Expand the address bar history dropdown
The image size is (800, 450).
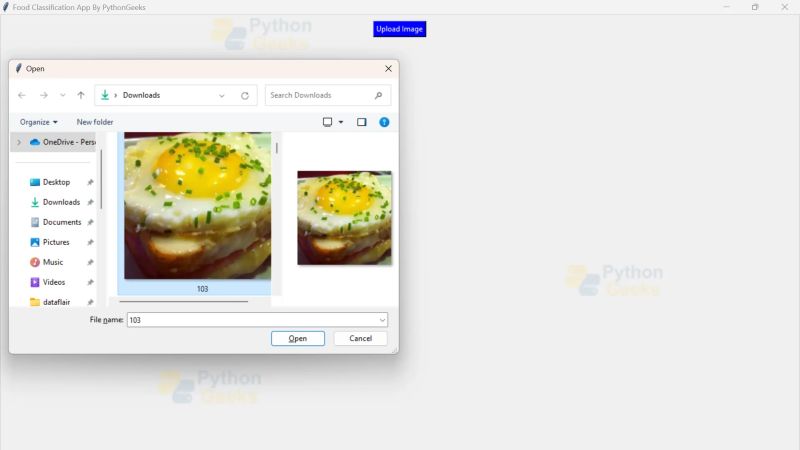pos(221,96)
